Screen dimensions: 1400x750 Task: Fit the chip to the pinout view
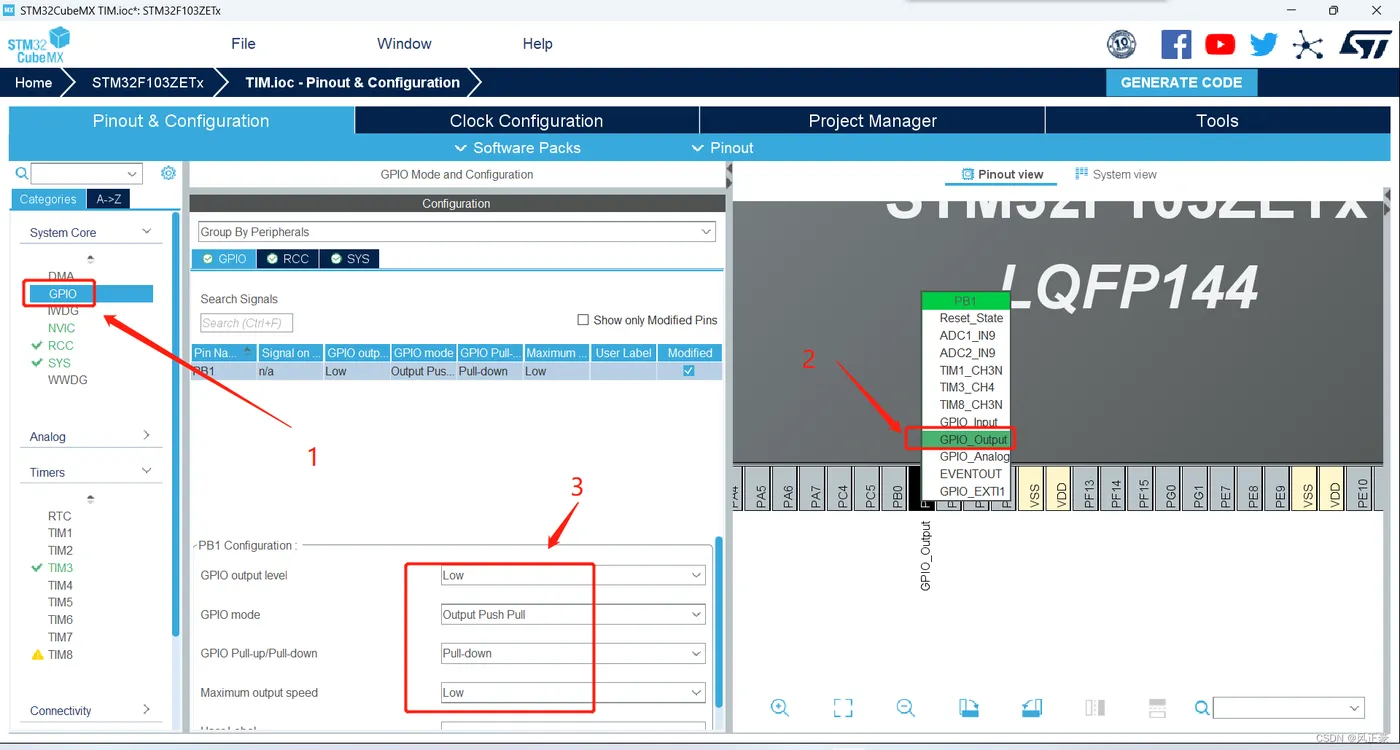pyautogui.click(x=843, y=708)
